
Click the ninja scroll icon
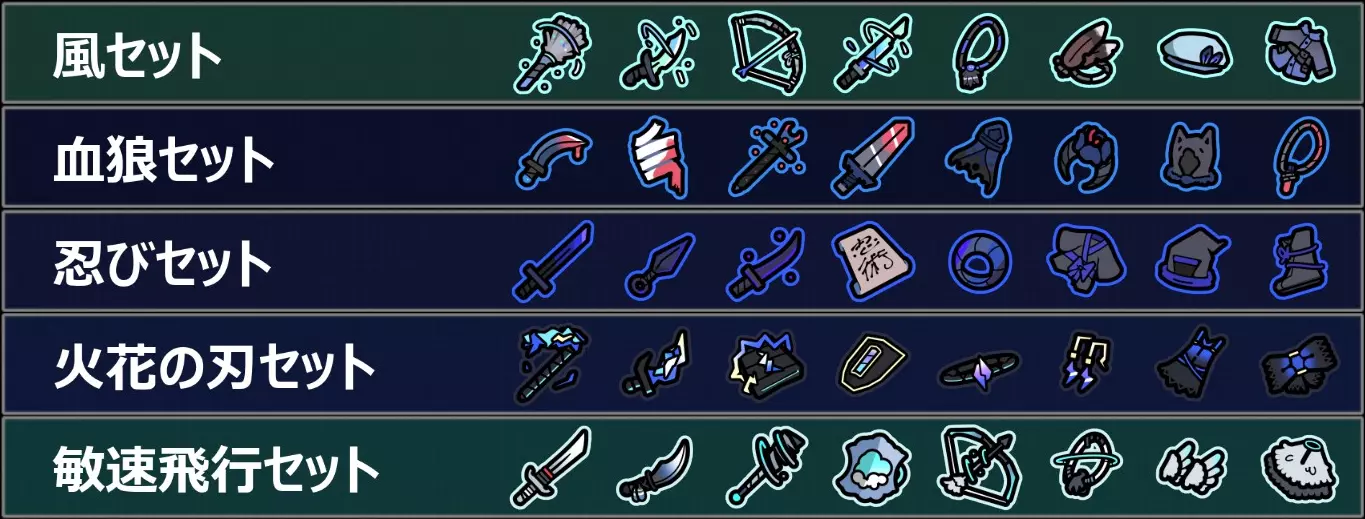pyautogui.click(x=872, y=261)
